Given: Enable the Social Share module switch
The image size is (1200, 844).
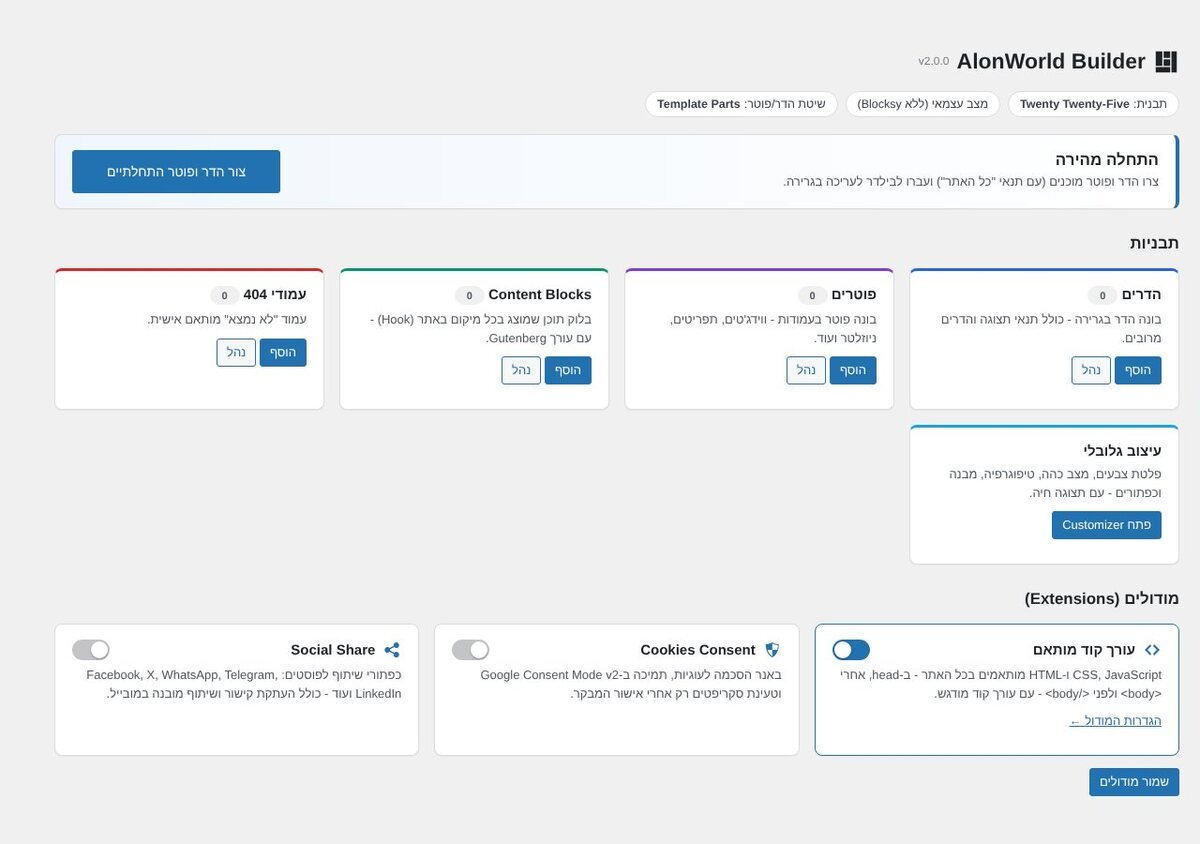Looking at the screenshot, I should pyautogui.click(x=91, y=650).
